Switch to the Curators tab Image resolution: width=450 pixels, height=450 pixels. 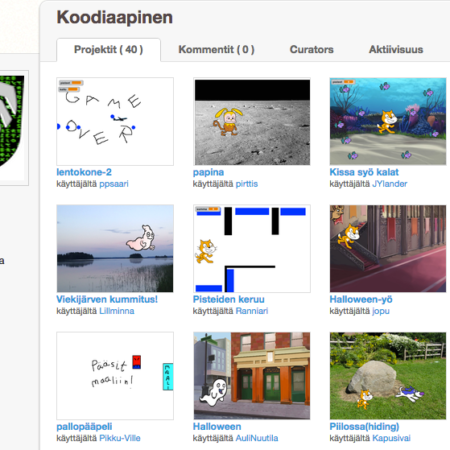coord(311,50)
